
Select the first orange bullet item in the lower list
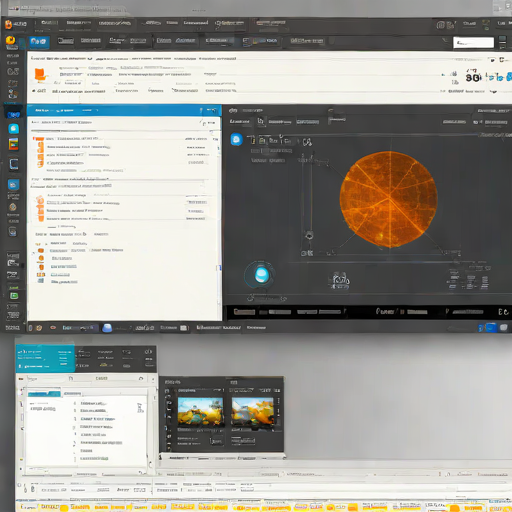pyautogui.click(x=41, y=250)
